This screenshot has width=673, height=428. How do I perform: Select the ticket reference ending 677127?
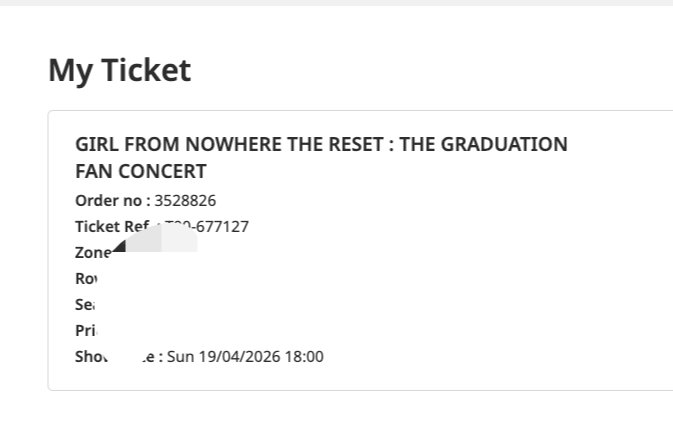click(x=222, y=226)
